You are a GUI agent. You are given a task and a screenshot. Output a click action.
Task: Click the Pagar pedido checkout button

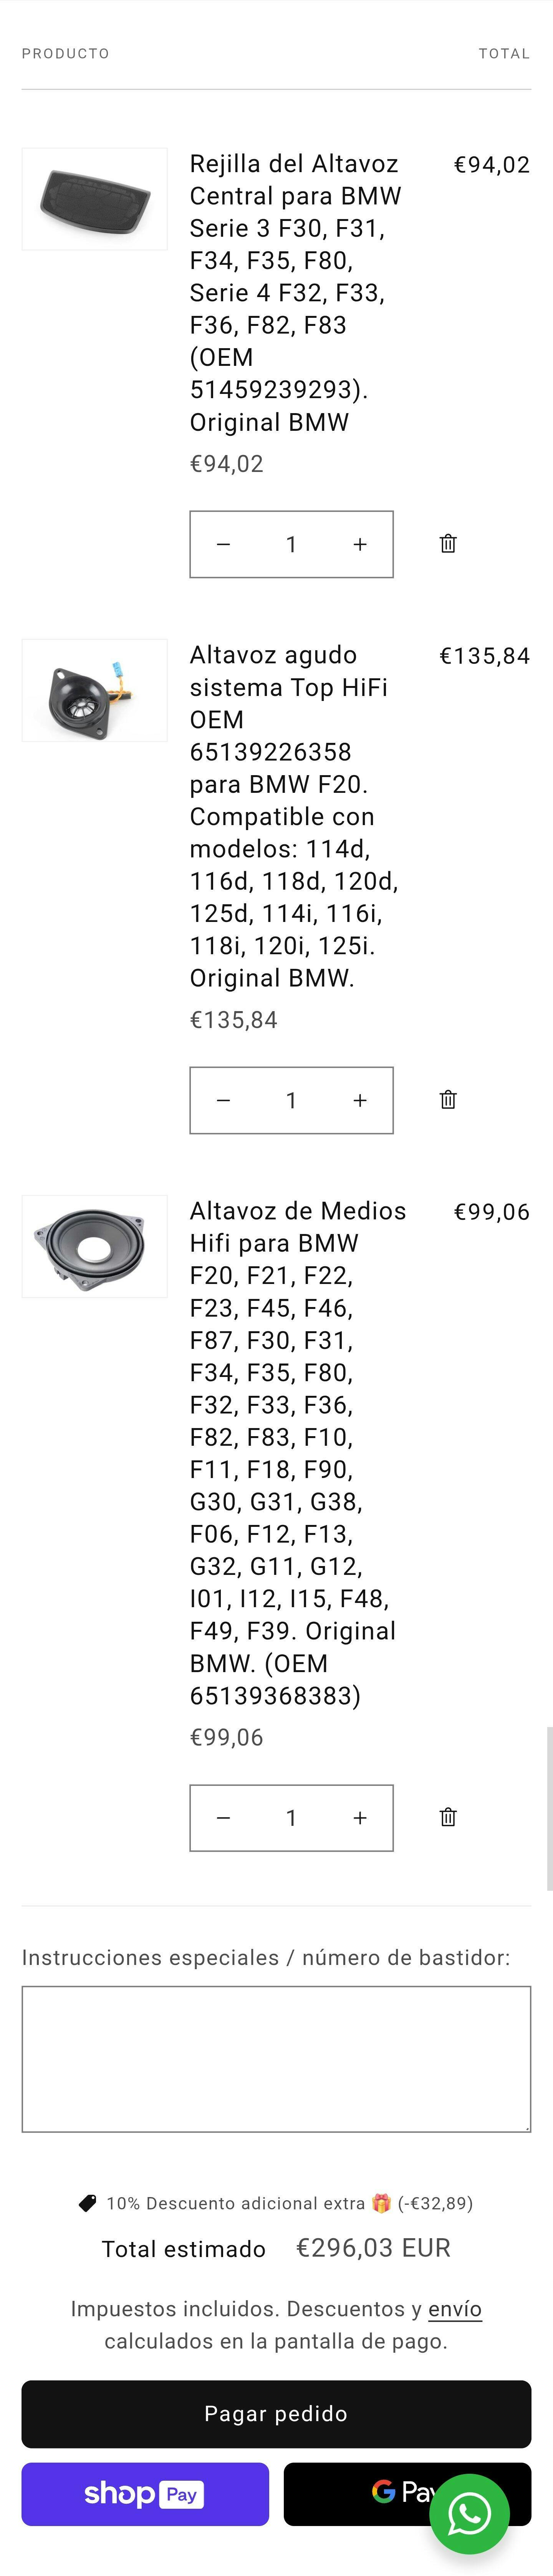point(276,2414)
